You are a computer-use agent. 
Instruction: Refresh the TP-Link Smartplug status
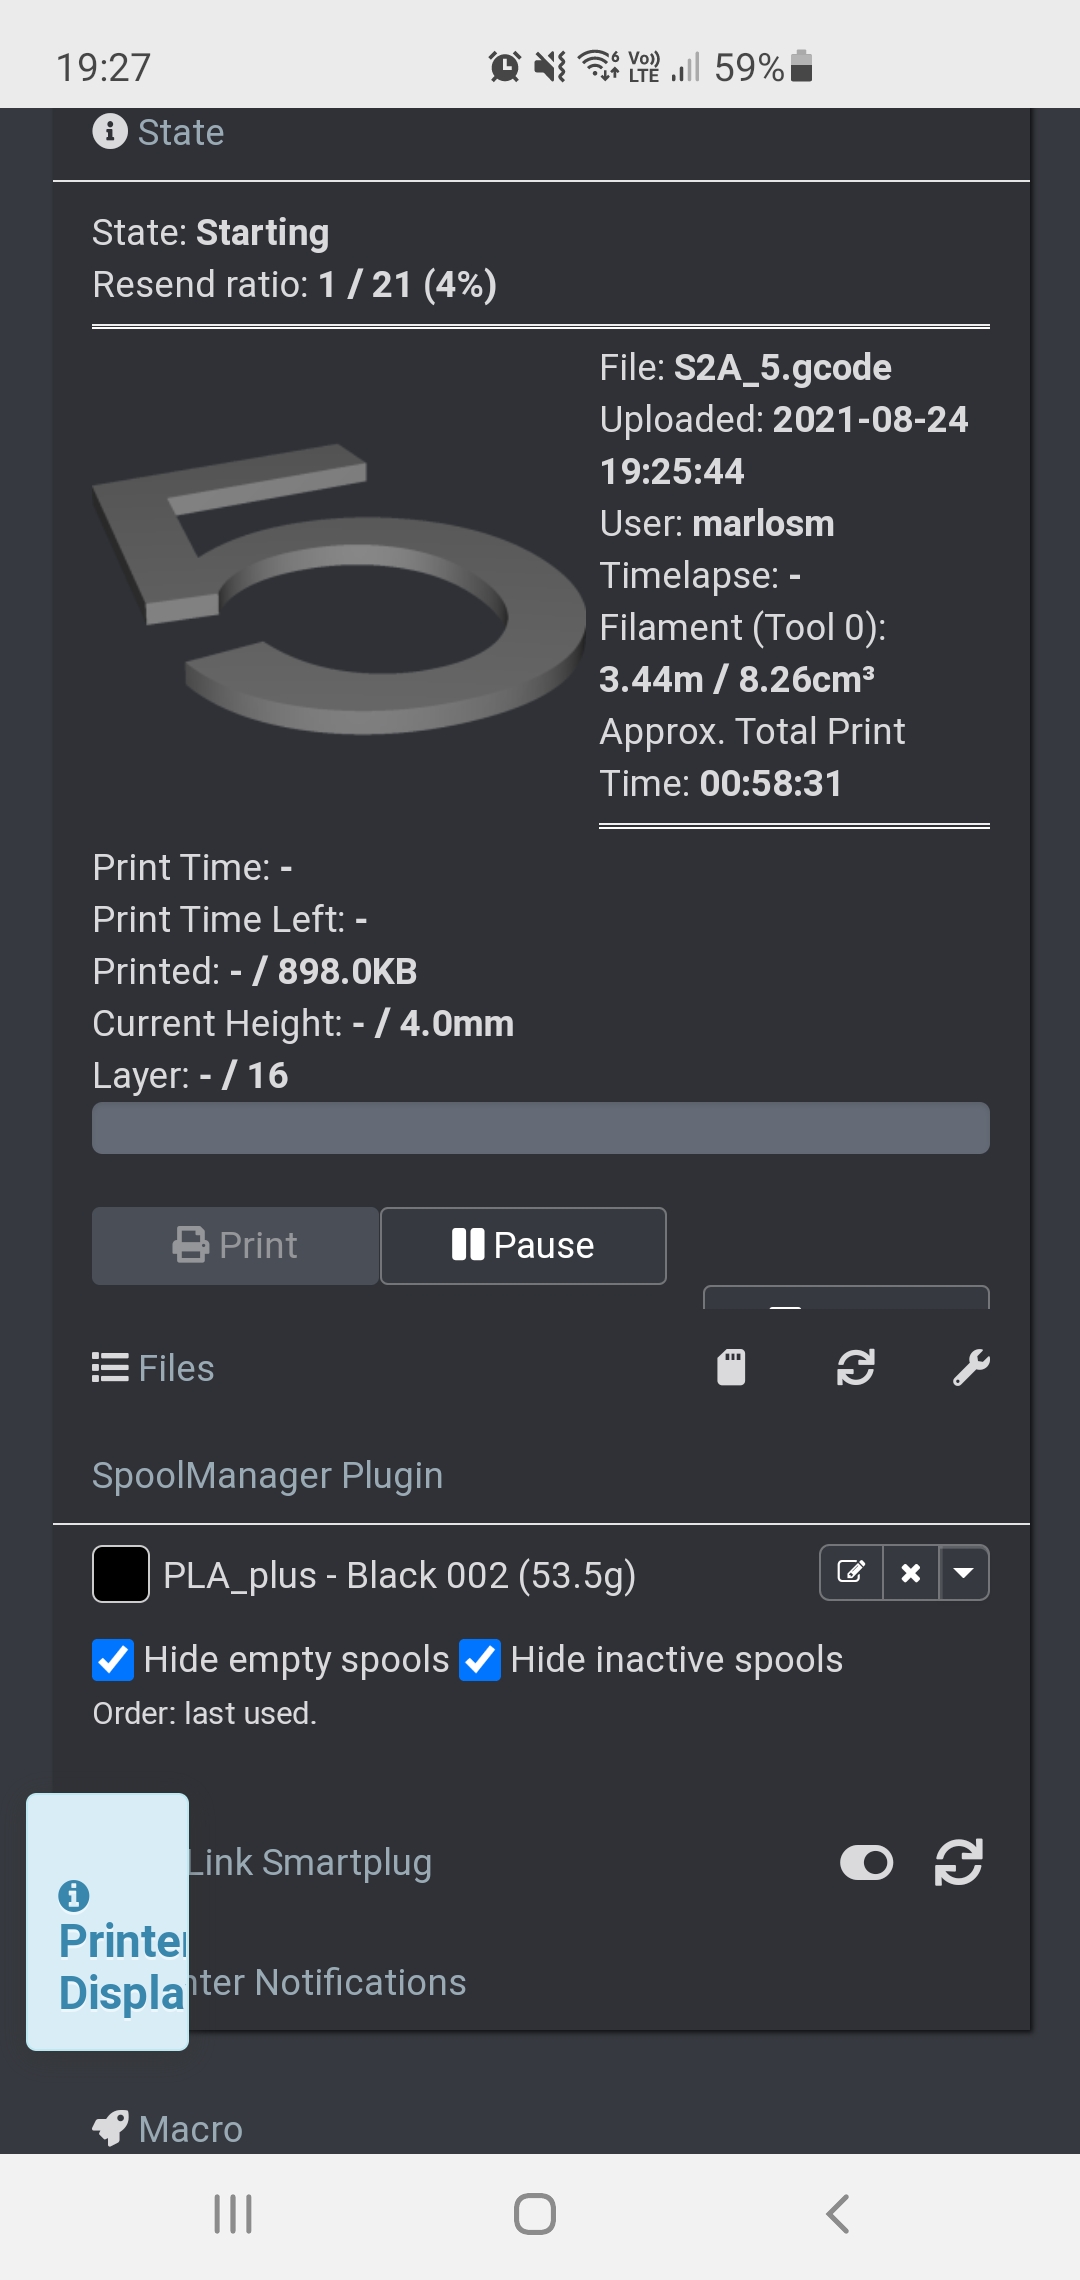pos(958,1861)
